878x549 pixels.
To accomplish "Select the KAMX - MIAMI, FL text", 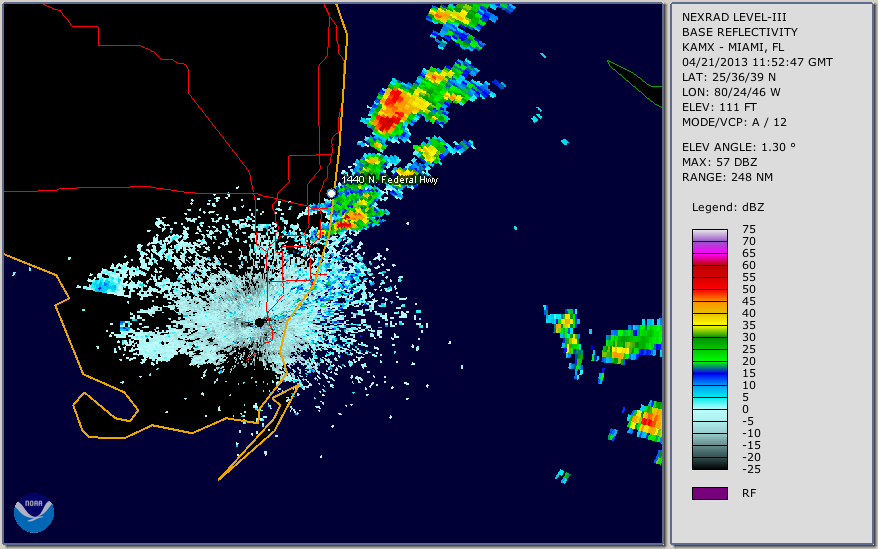I will click(733, 47).
